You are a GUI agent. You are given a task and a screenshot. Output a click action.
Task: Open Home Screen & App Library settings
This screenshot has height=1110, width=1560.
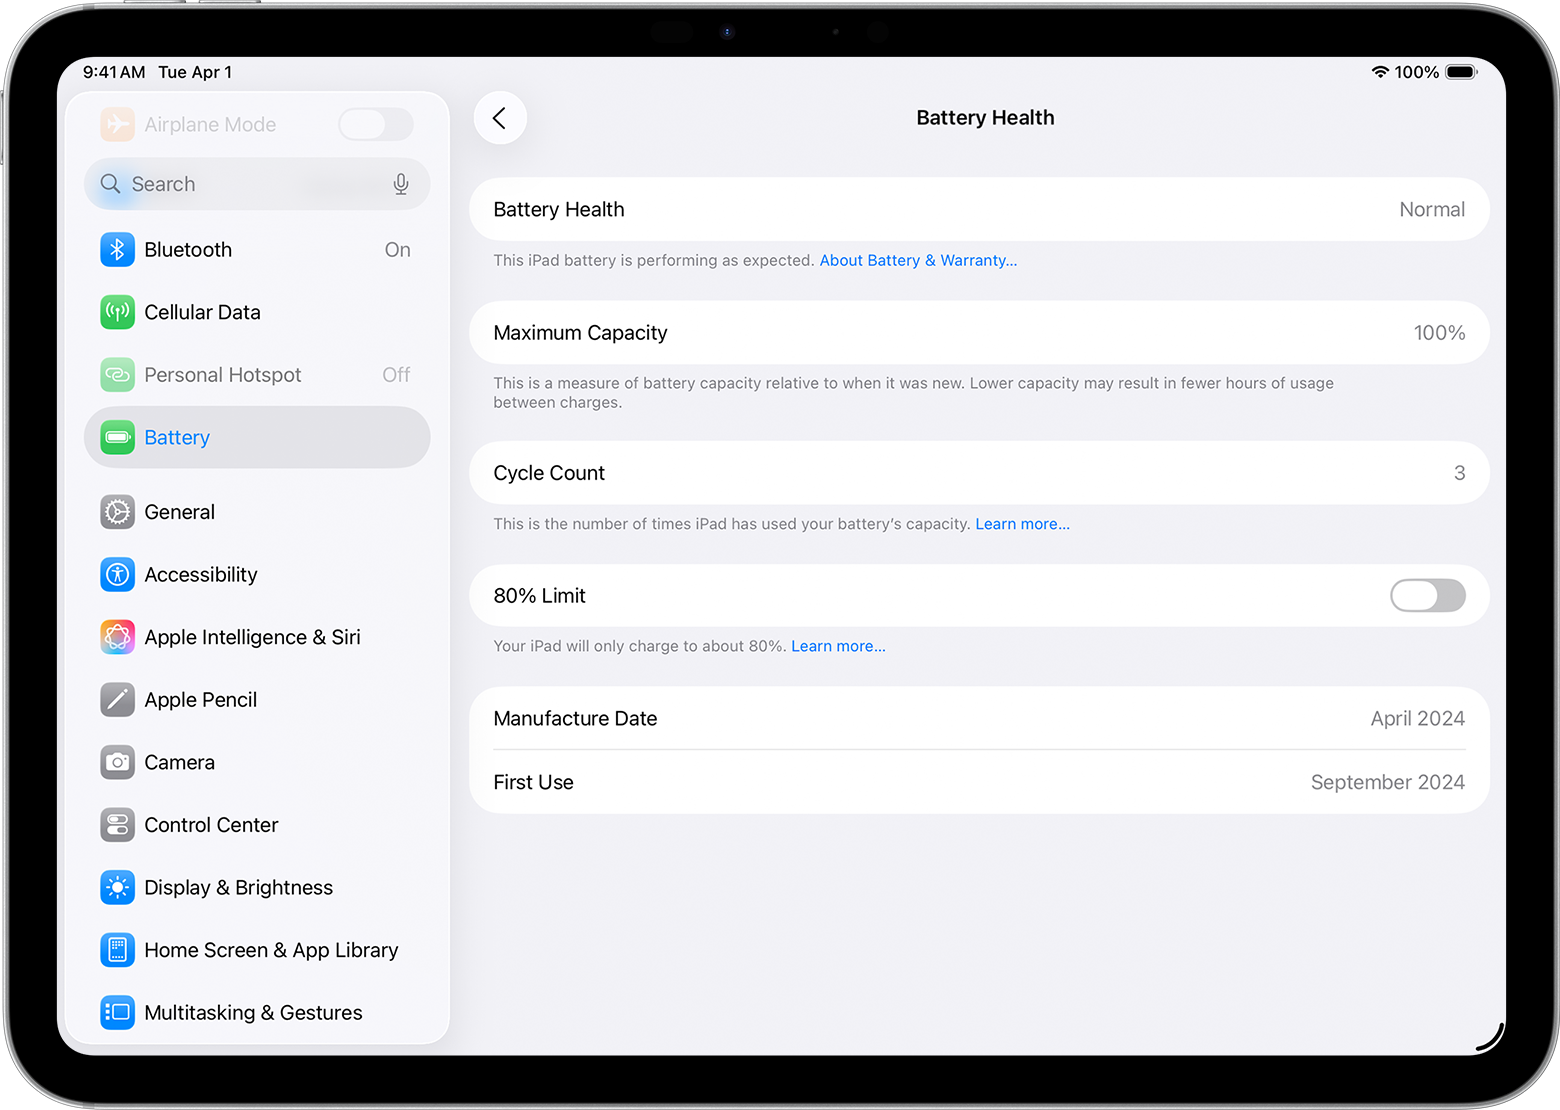pos(271,950)
